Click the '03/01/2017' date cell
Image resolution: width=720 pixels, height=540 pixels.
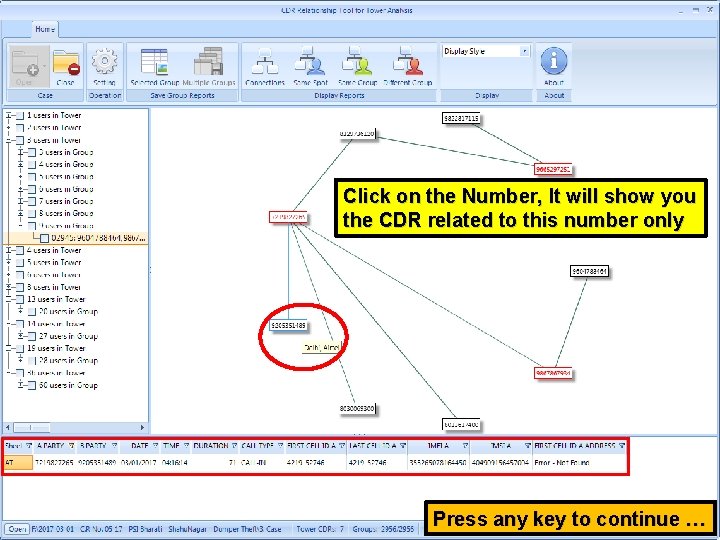pos(139,463)
